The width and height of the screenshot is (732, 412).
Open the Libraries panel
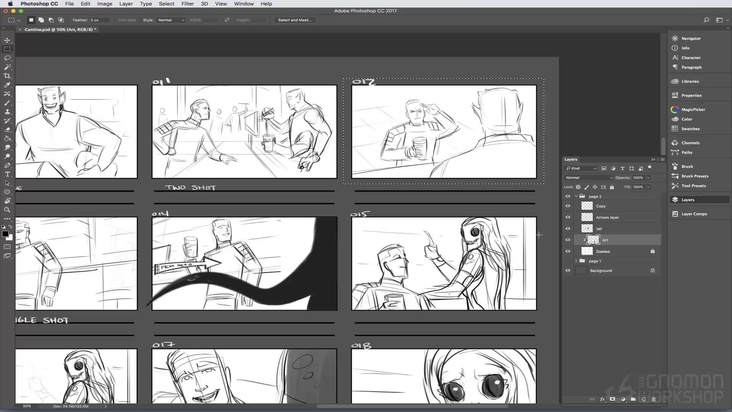pyautogui.click(x=685, y=81)
